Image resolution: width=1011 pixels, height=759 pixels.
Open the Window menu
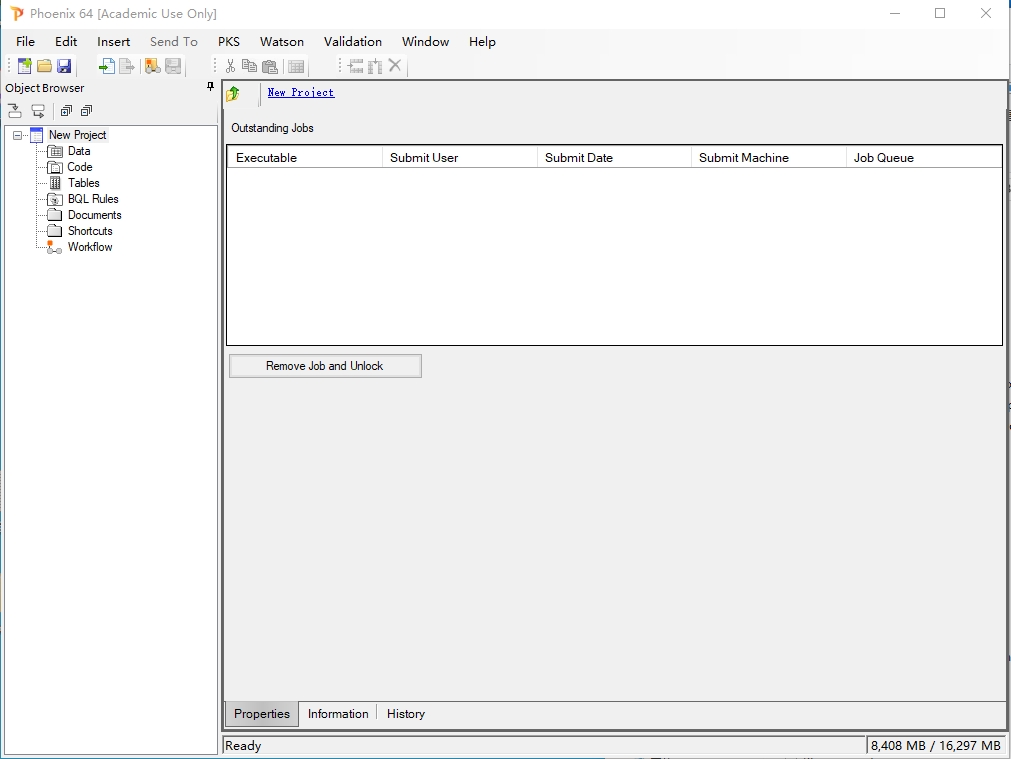coord(425,41)
